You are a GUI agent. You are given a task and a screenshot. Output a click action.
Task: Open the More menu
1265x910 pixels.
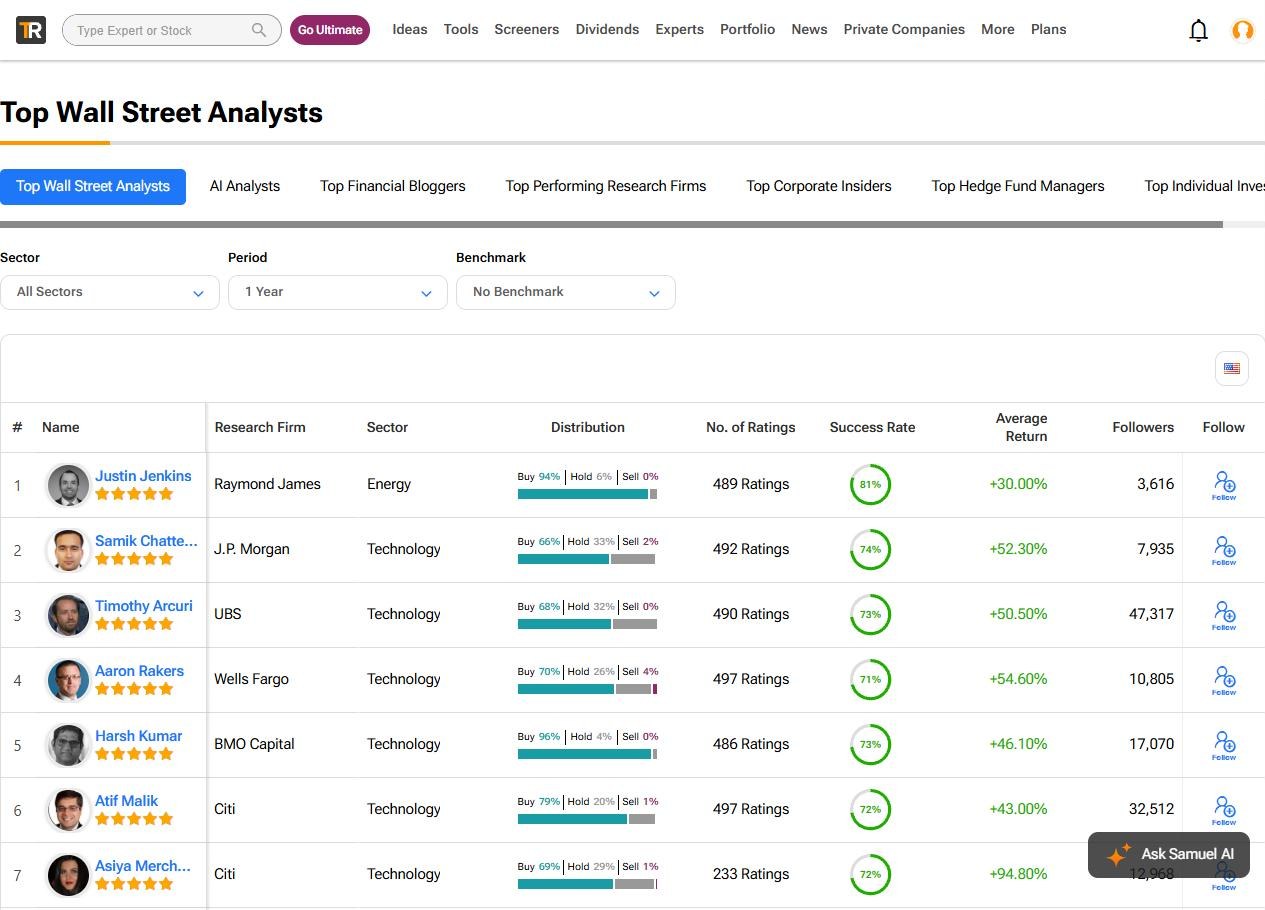click(x=998, y=29)
